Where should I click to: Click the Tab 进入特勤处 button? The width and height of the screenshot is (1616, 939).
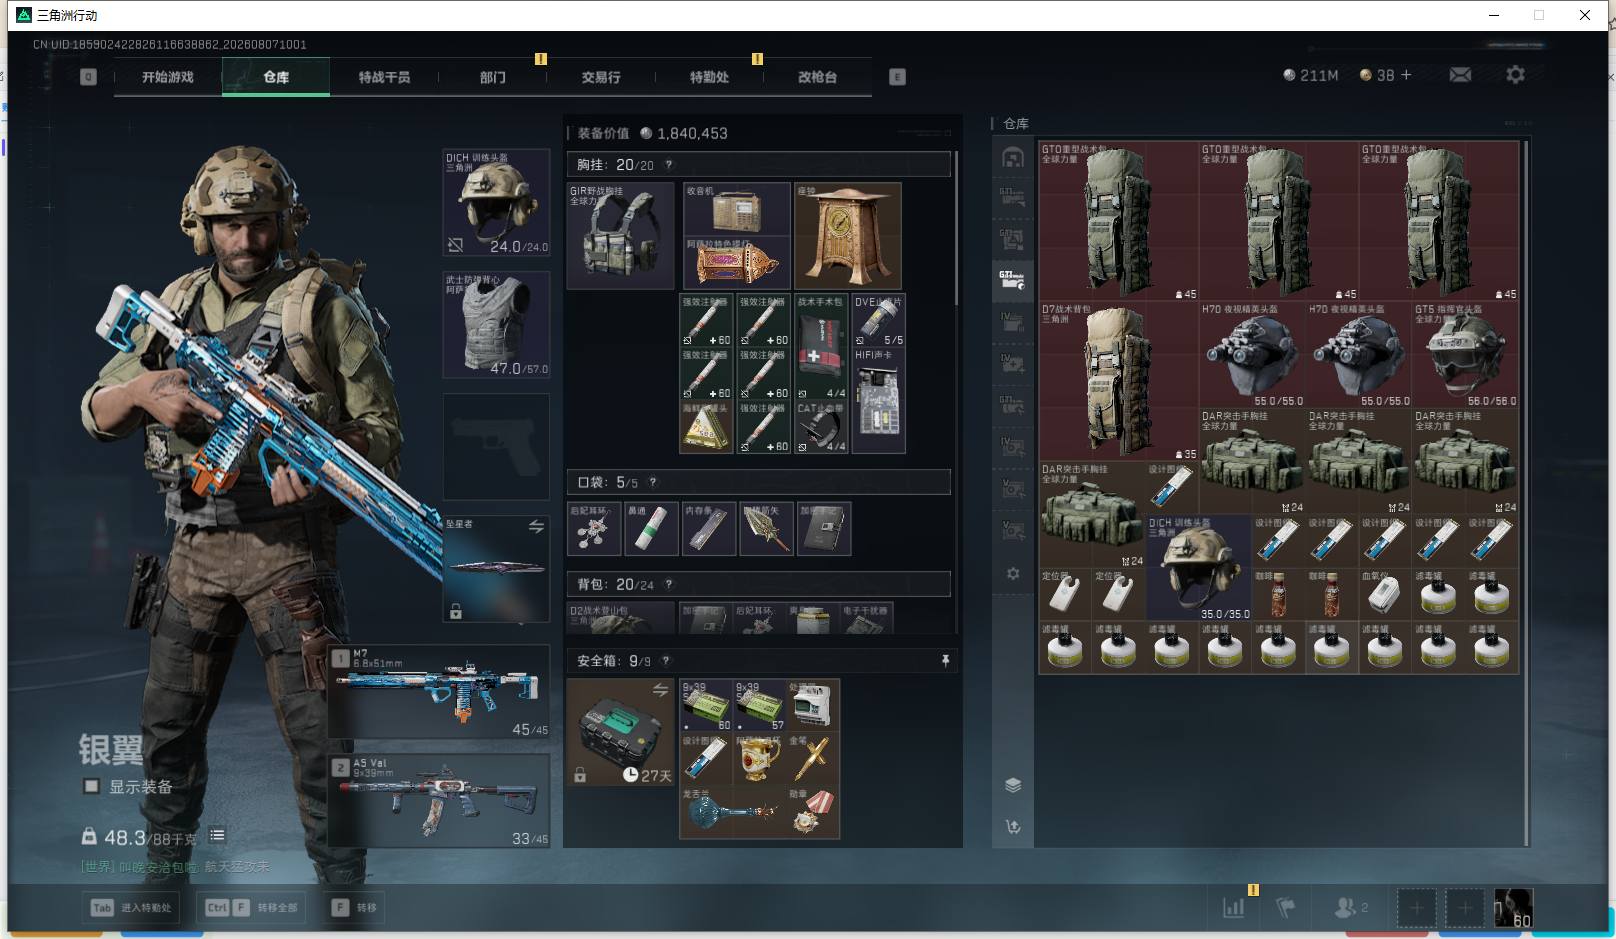pos(132,908)
